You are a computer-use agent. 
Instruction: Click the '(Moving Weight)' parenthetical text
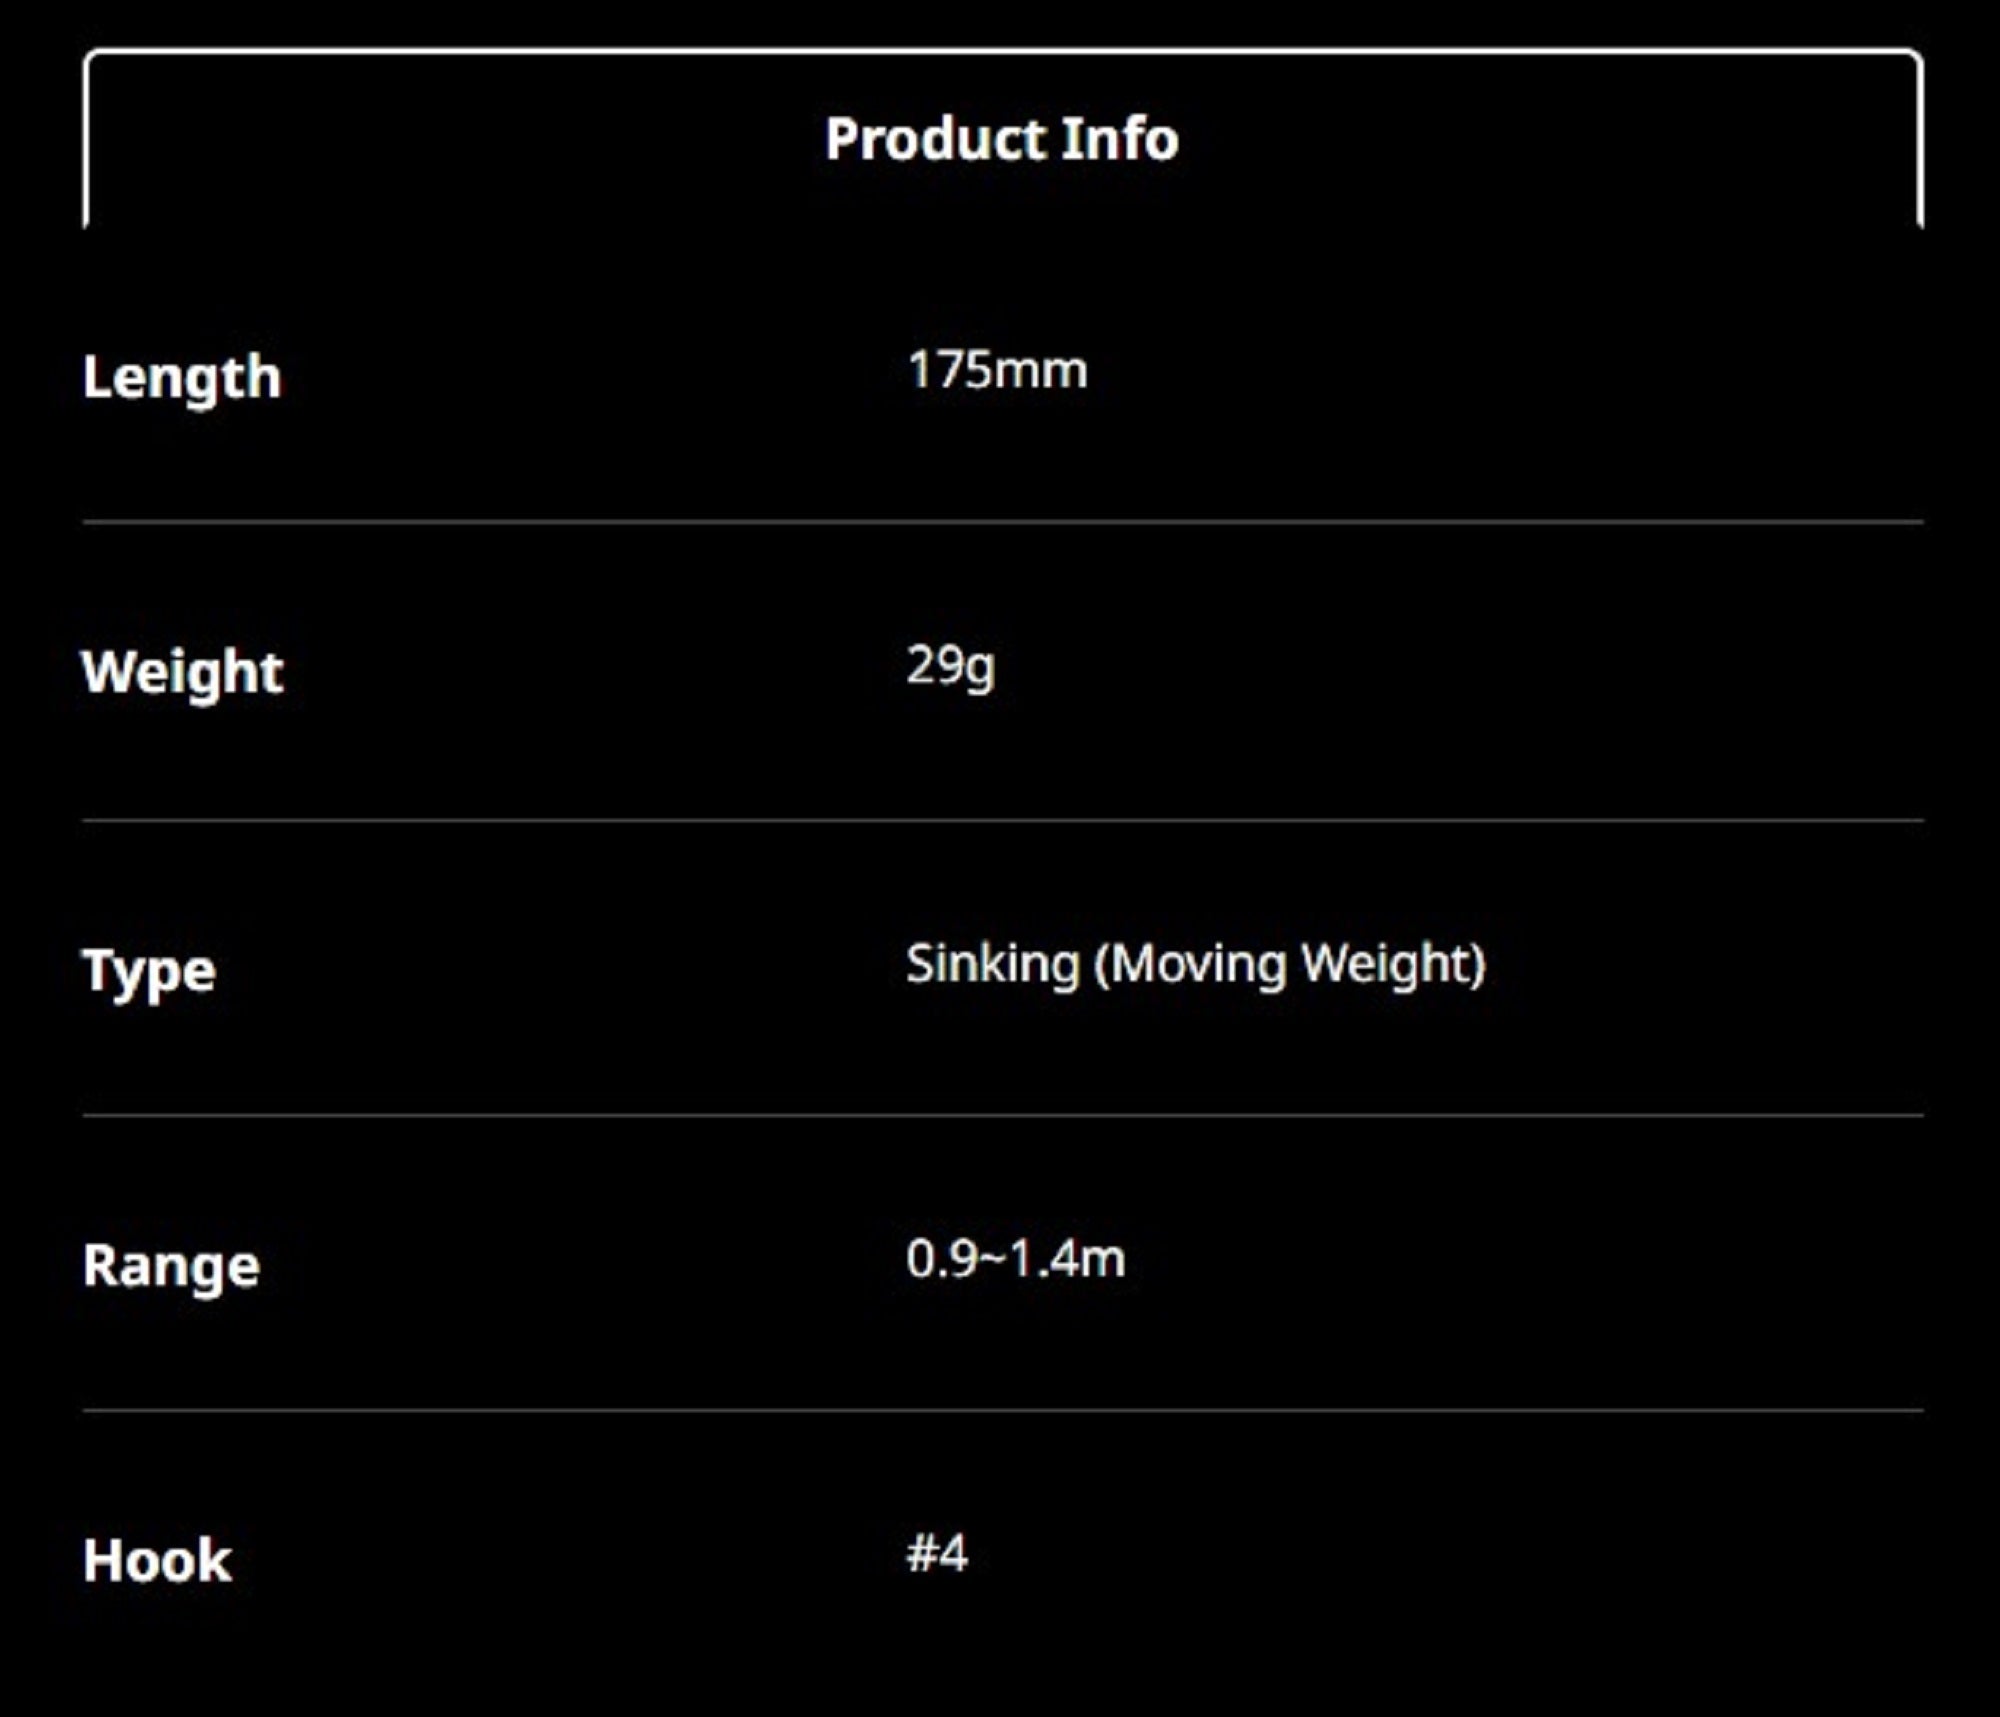[1290, 965]
